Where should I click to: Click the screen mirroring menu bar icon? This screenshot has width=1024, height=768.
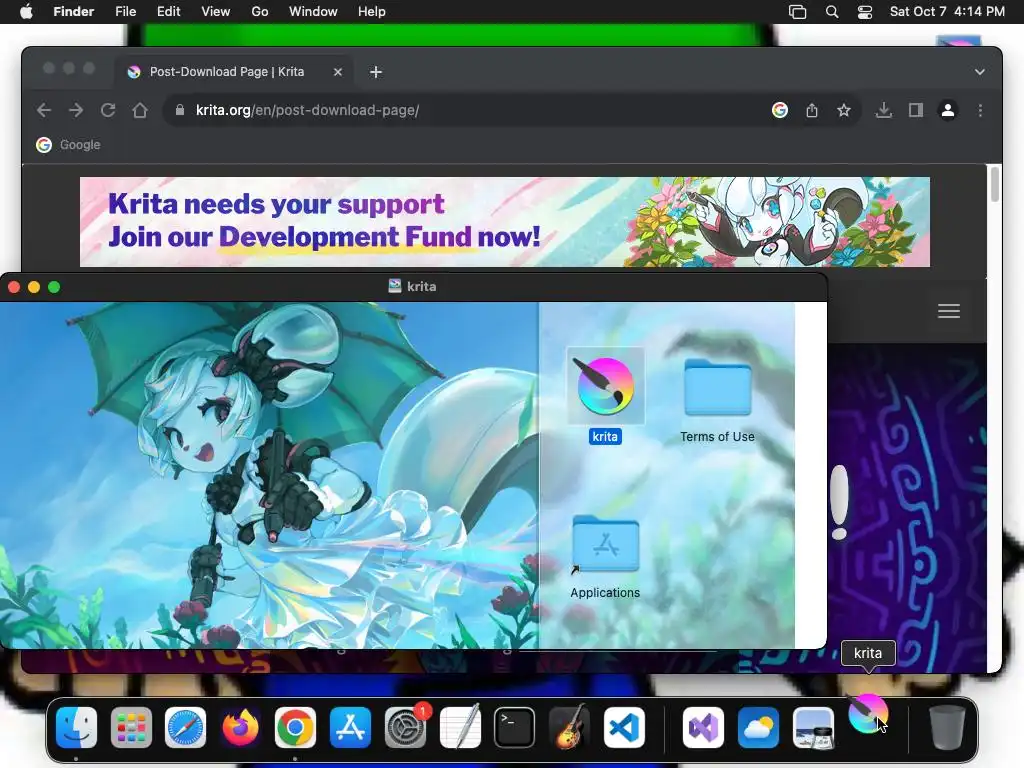pyautogui.click(x=797, y=12)
